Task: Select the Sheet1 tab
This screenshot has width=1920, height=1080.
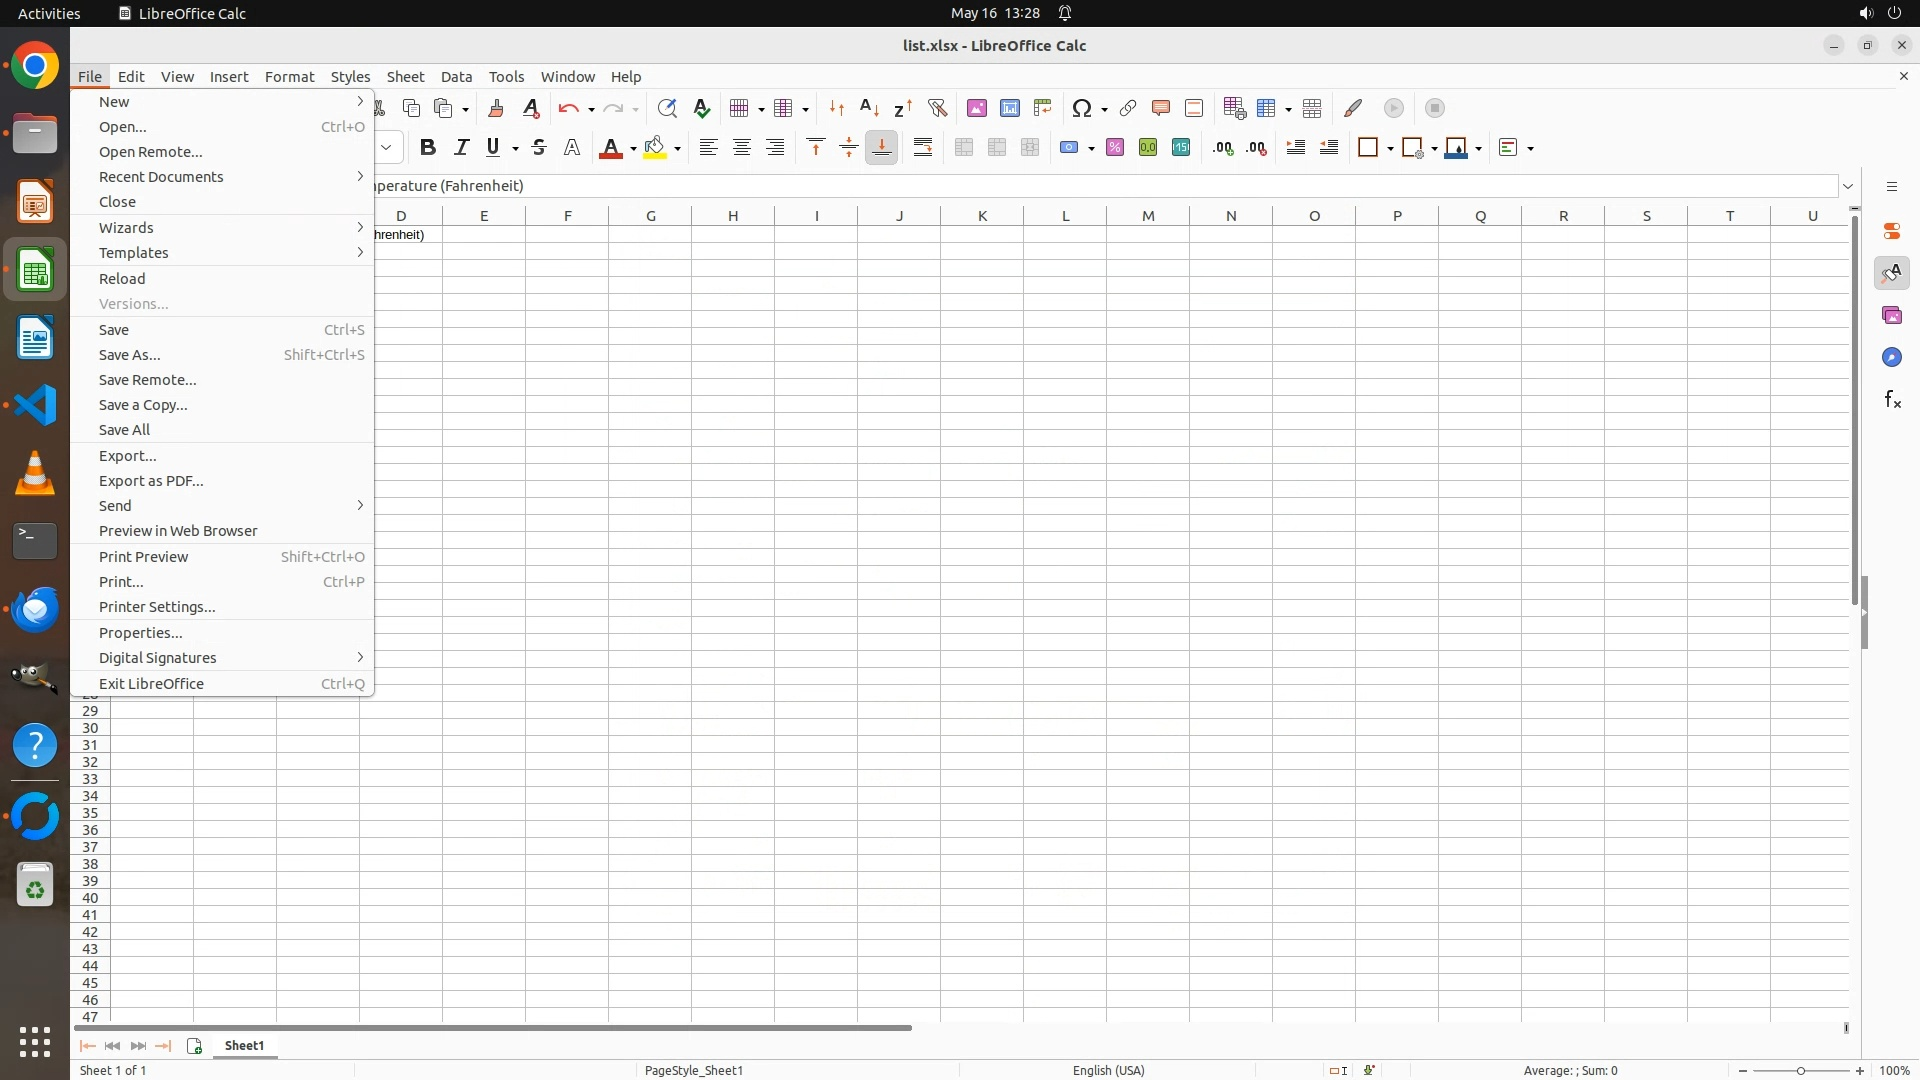Action: (244, 1046)
